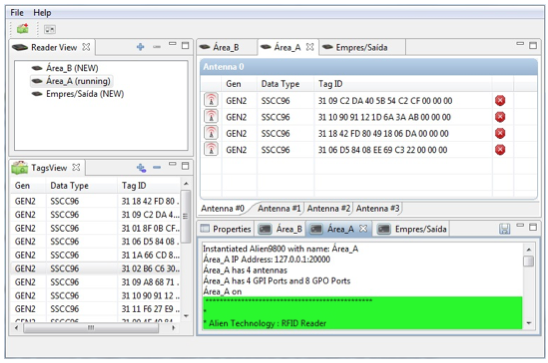Open the File menu
The image size is (548, 363).
click(17, 13)
